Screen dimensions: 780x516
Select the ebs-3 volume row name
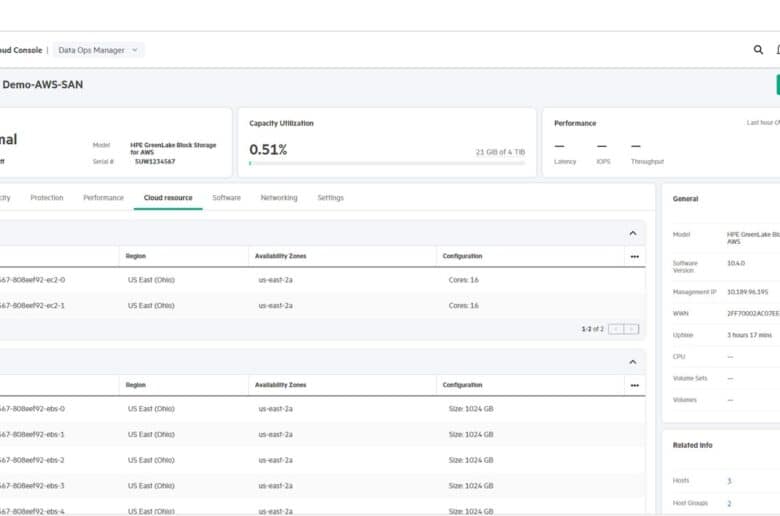[x=32, y=486]
